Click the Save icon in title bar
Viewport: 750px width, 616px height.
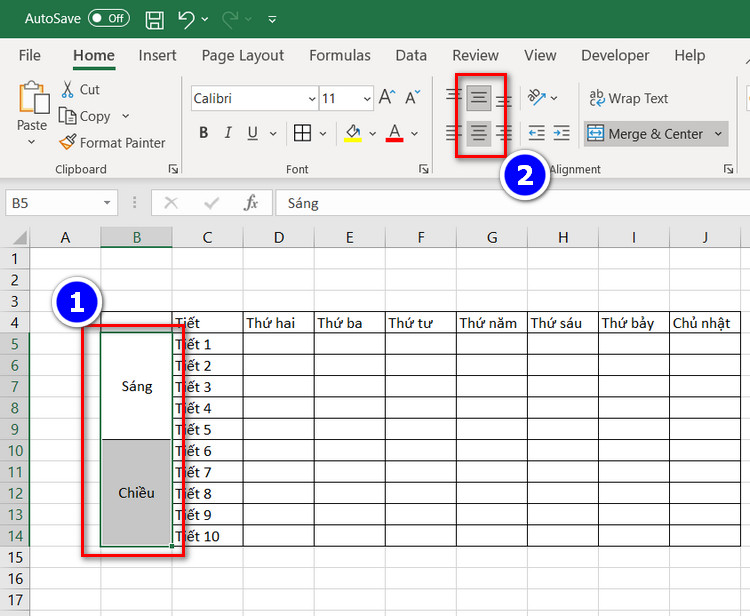point(154,20)
